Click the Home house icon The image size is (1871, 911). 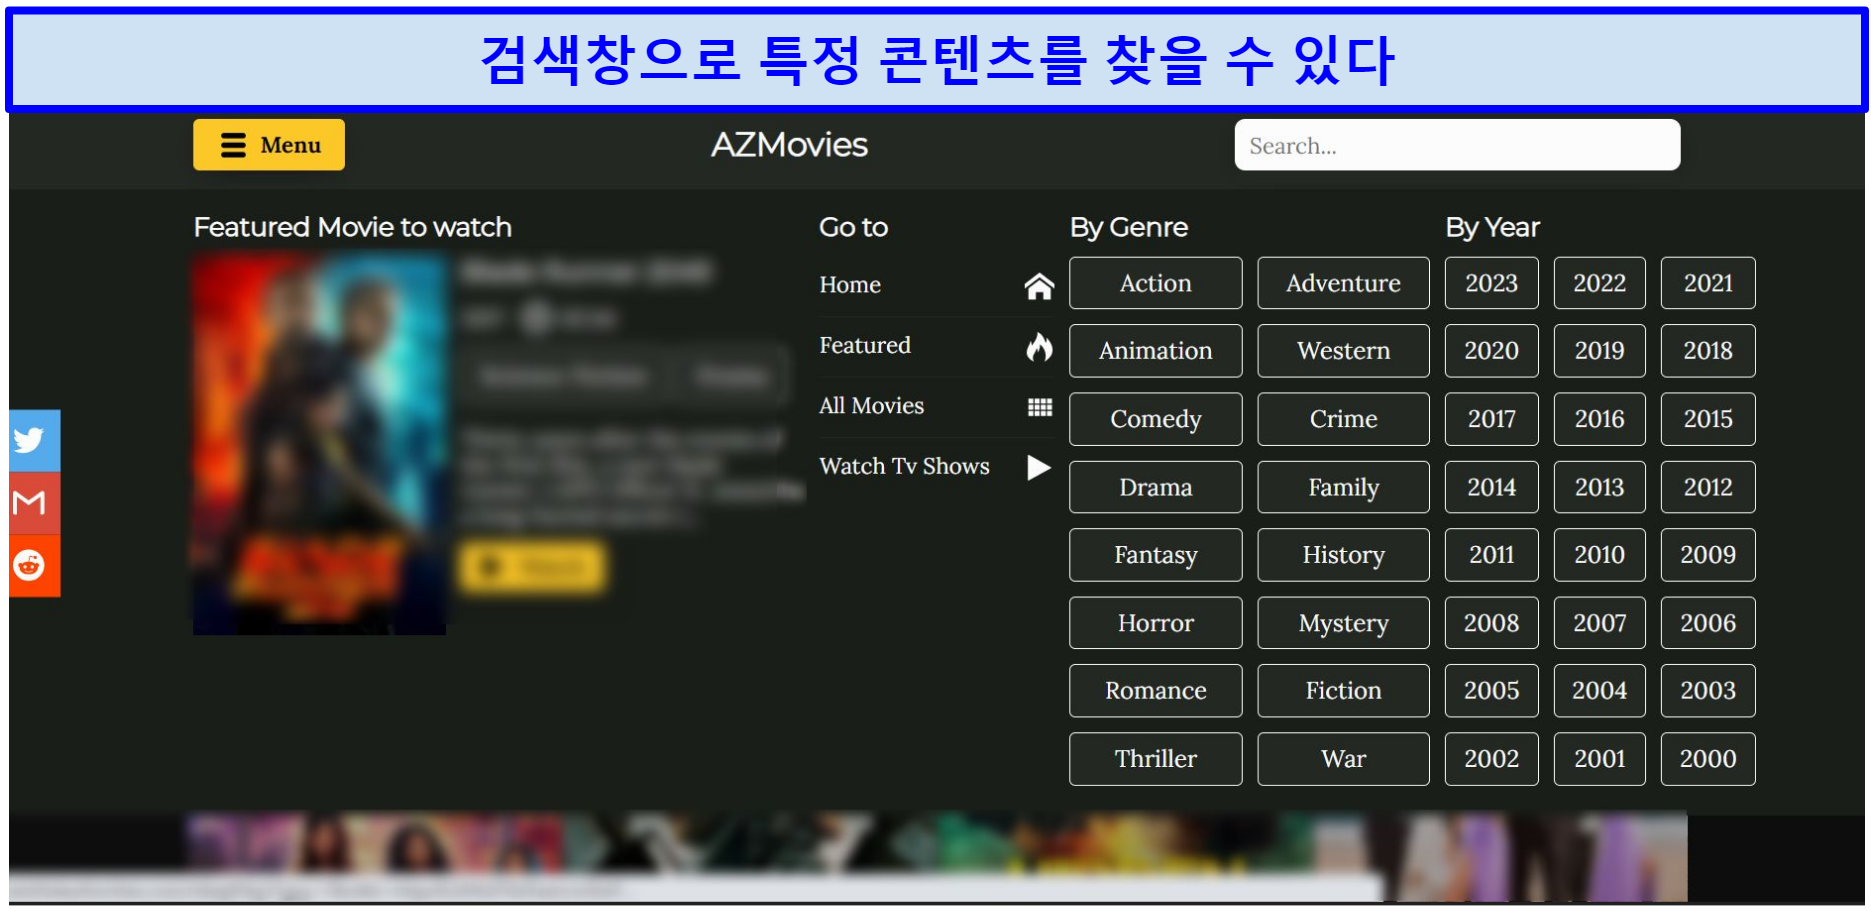pyautogui.click(x=1039, y=286)
